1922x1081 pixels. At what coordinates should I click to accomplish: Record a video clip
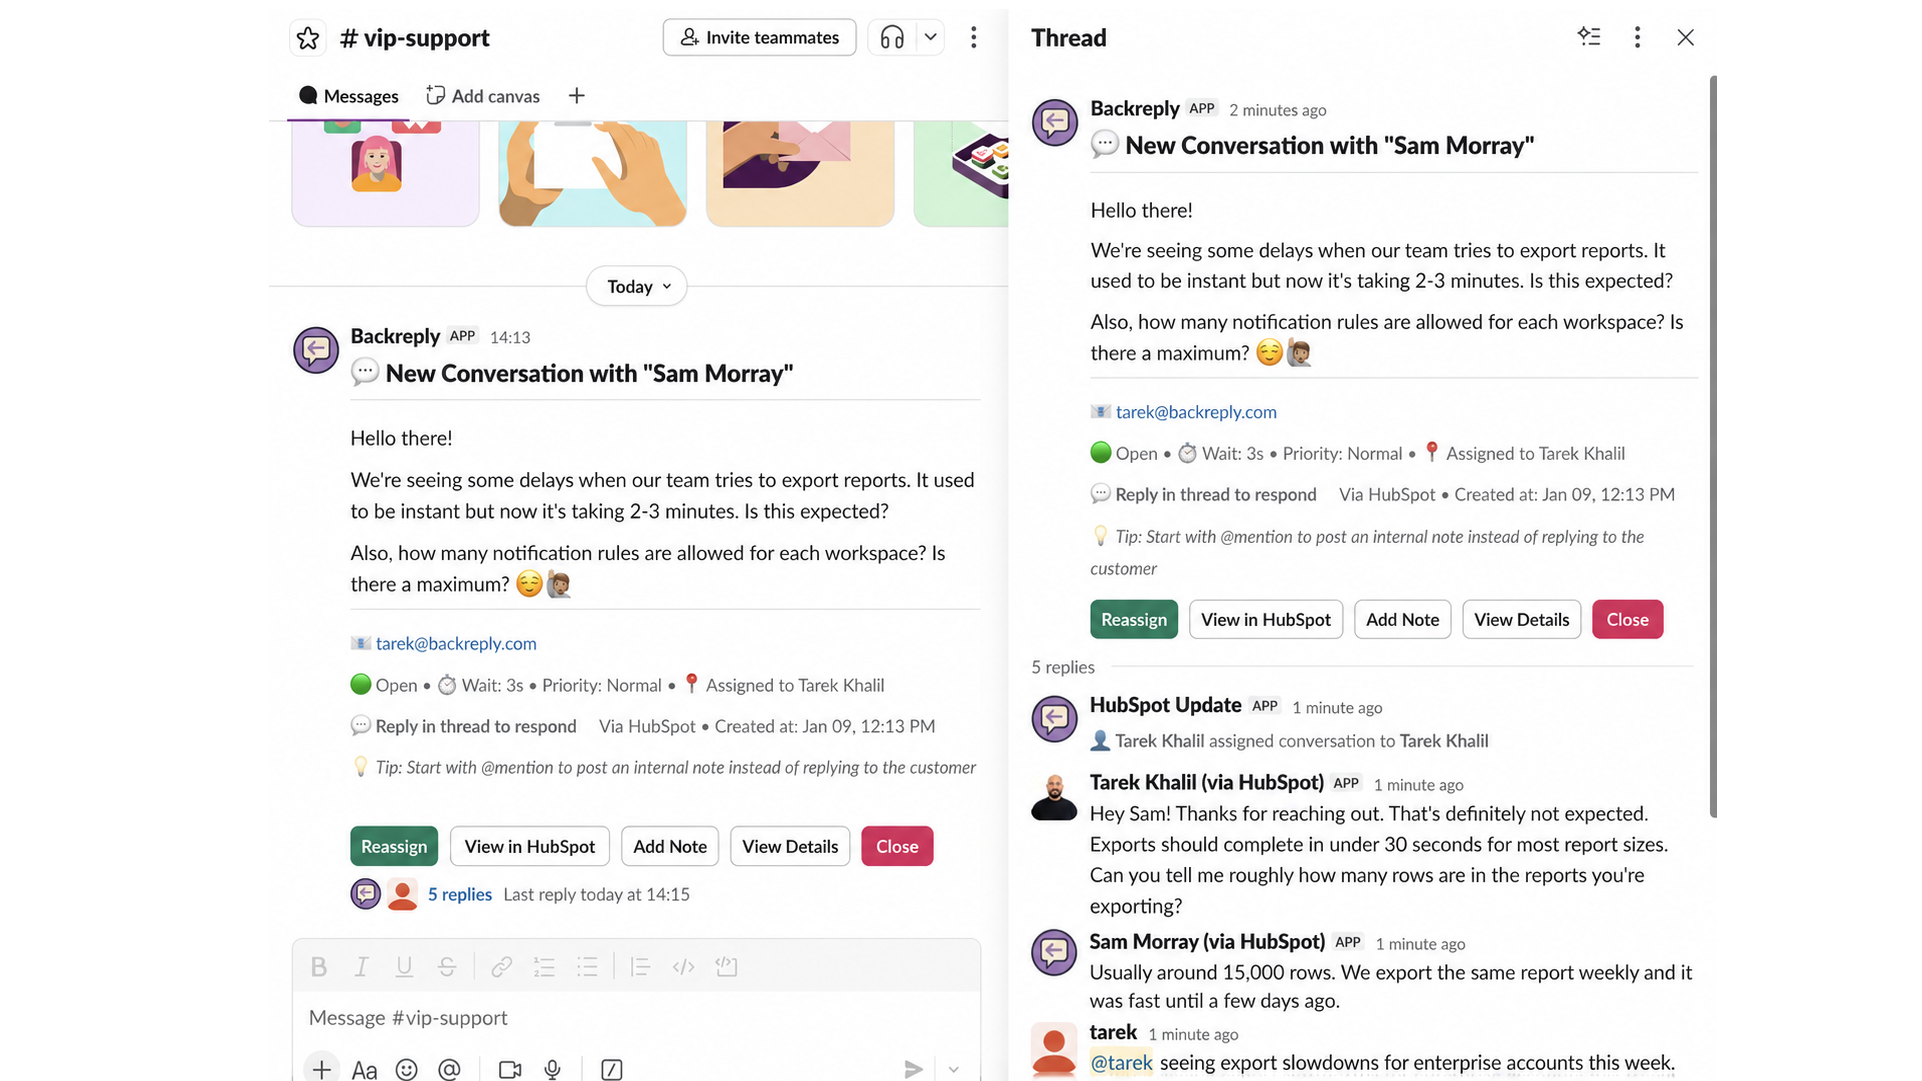pos(510,1070)
